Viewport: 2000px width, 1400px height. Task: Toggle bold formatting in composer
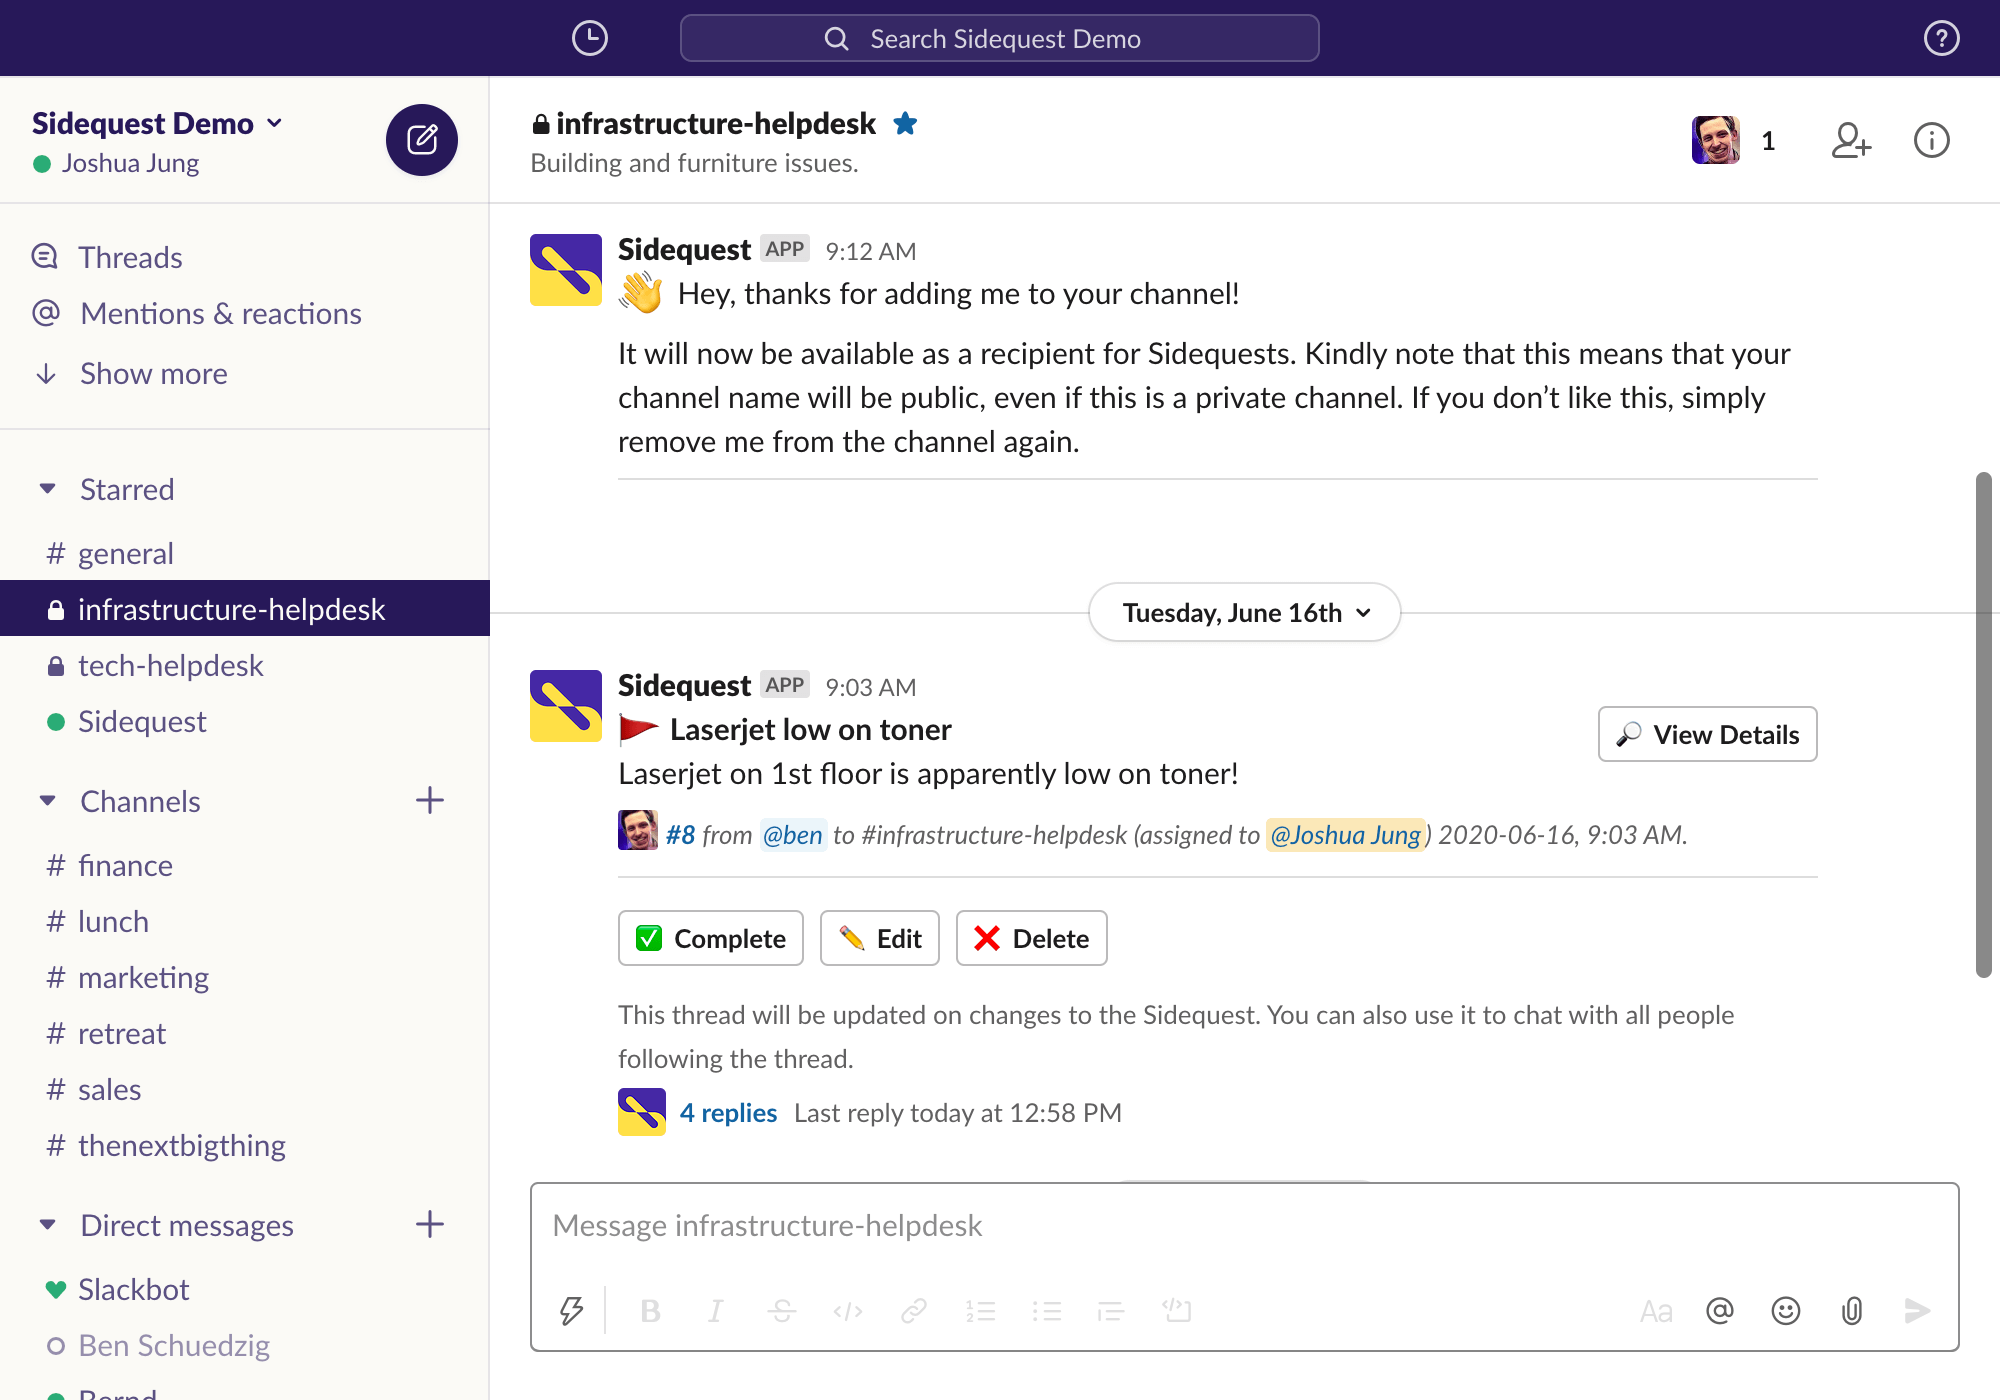650,1310
